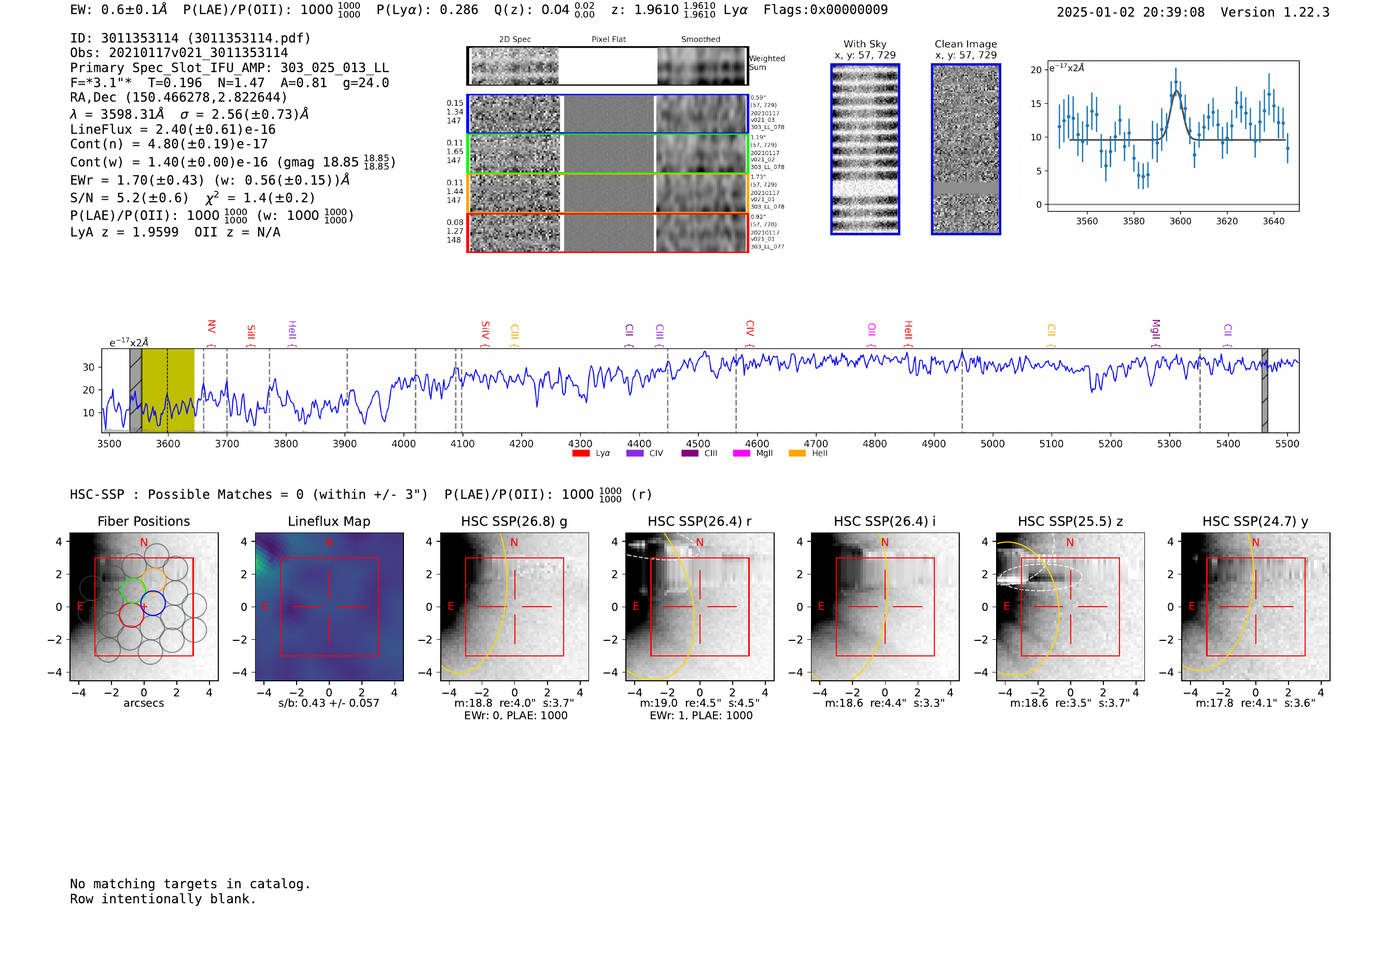Click the 'LyA z = 1.9599' text

[124, 232]
